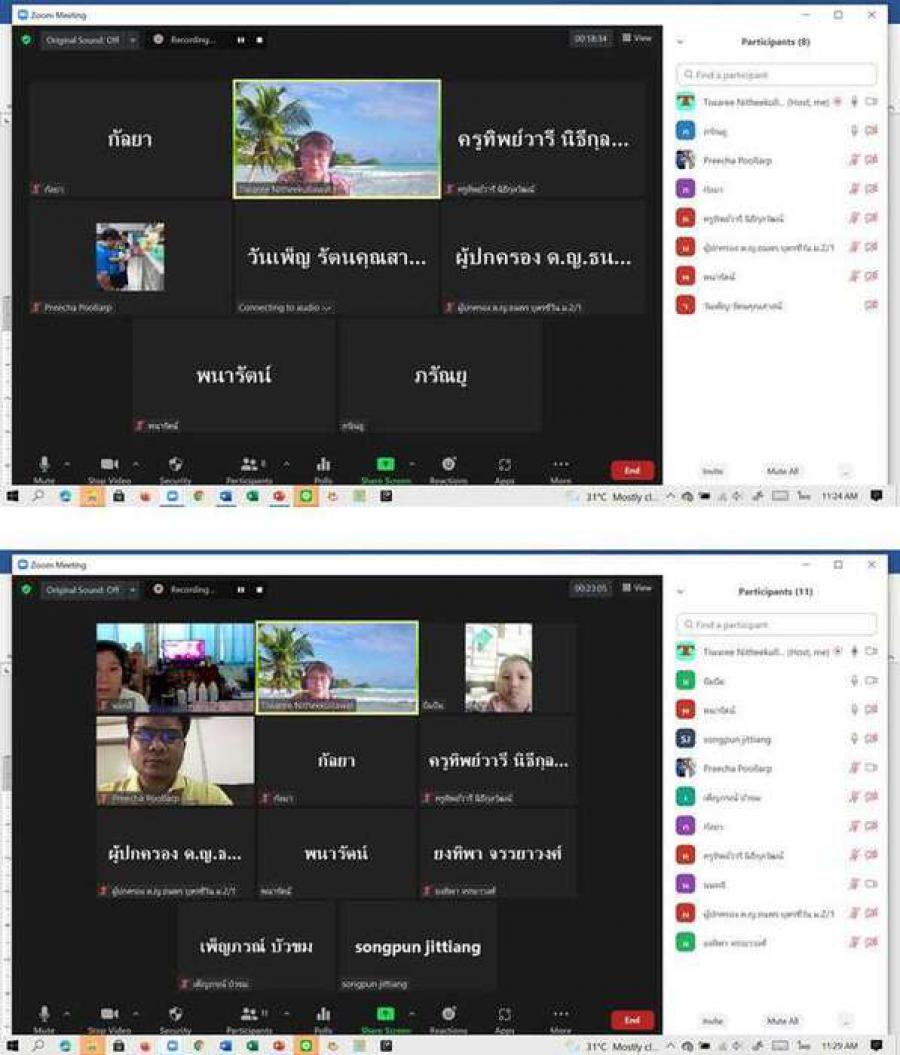Viewport: 900px width, 1055px height.
Task: Open Polls icon in bottom meeting toolbar
Action: pyautogui.click(x=323, y=1014)
